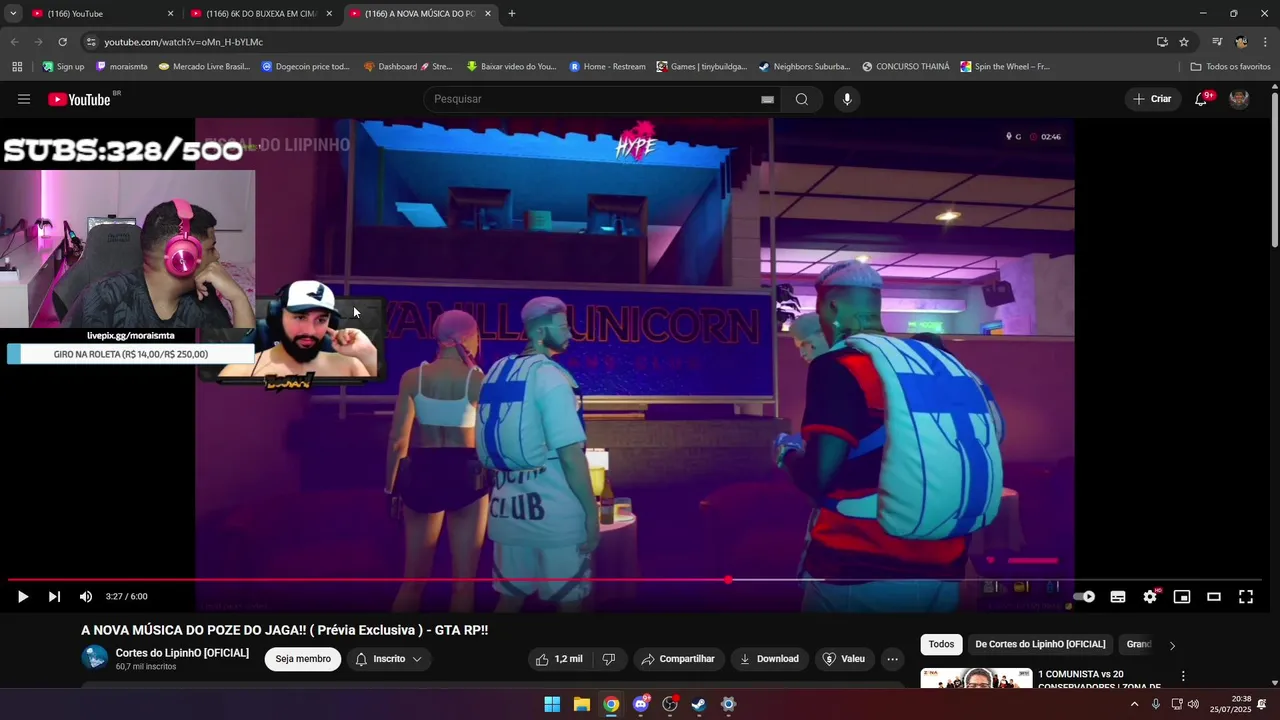This screenshot has width=1280, height=720.
Task: Open Cortes do LipinhO [OFICIAL] channel link
Action: pyautogui.click(x=182, y=653)
